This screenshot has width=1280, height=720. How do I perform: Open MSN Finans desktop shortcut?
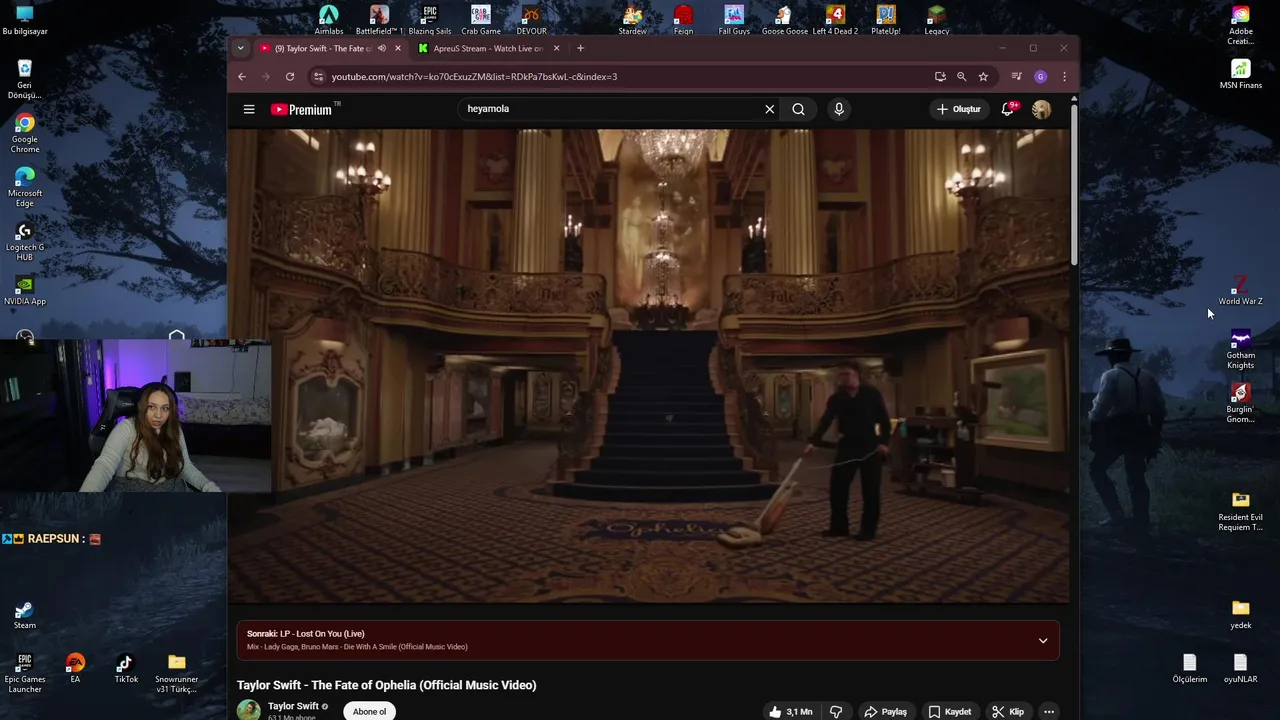(x=1241, y=75)
